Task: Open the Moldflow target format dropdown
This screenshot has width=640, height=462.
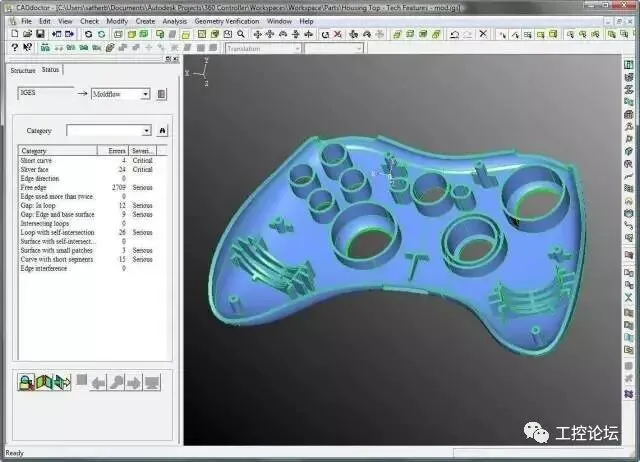Action: pyautogui.click(x=145, y=94)
